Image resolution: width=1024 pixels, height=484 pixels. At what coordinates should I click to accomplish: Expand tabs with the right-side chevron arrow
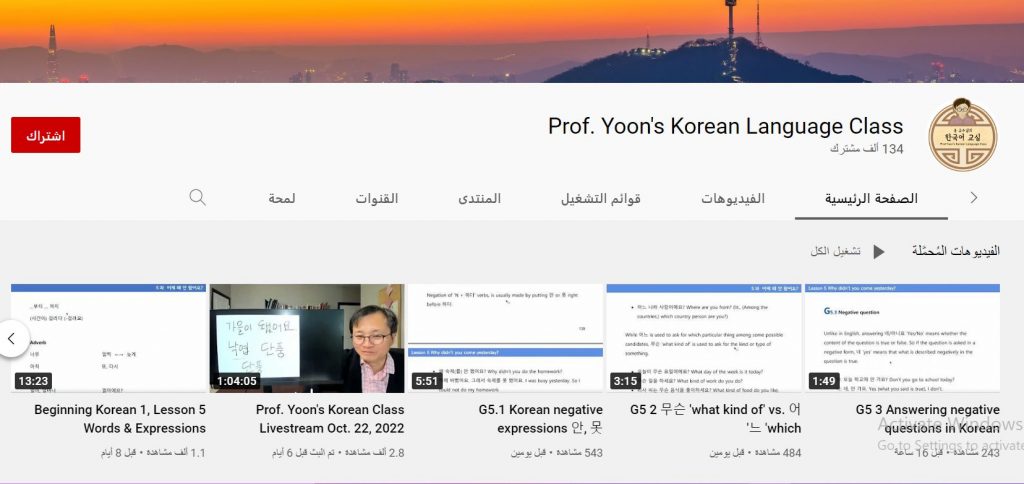[x=974, y=198]
